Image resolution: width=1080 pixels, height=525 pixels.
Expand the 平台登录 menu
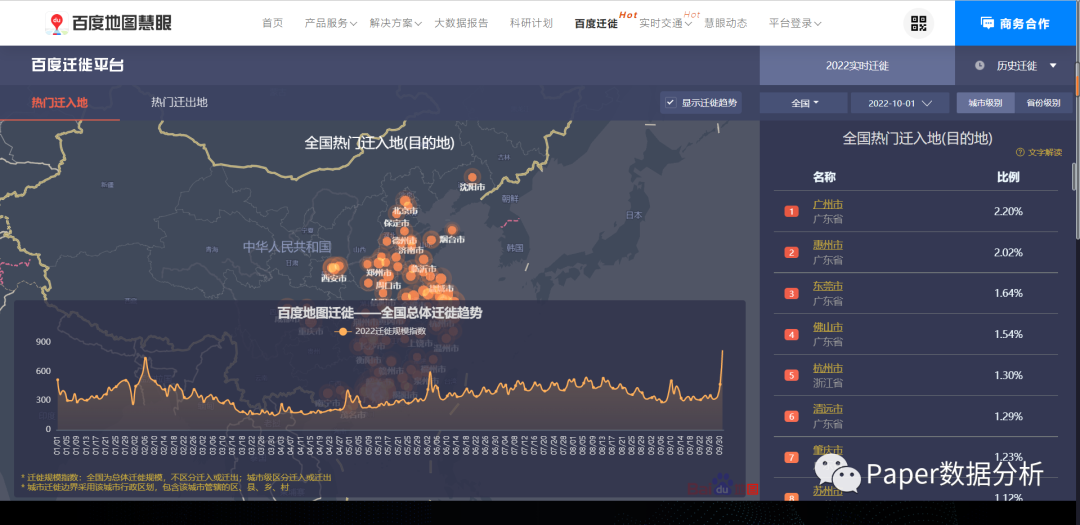795,23
